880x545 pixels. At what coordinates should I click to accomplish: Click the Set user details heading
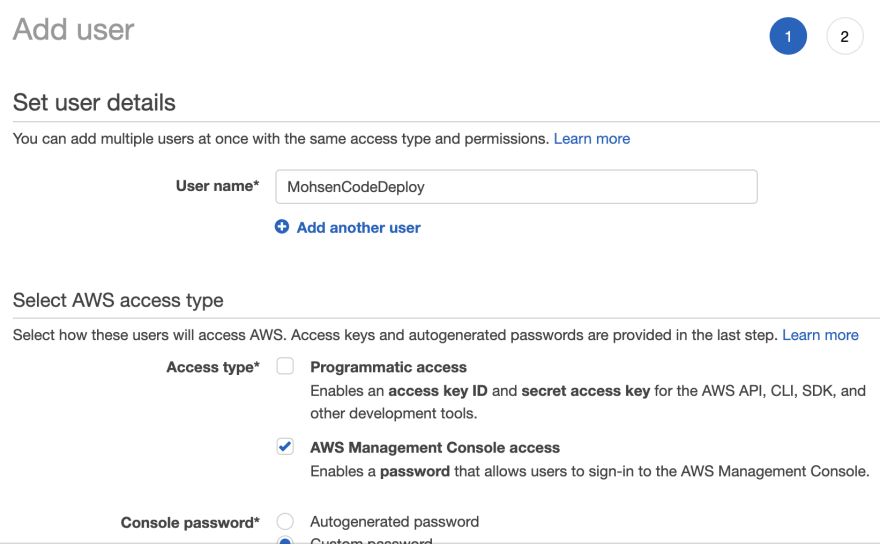click(x=94, y=103)
